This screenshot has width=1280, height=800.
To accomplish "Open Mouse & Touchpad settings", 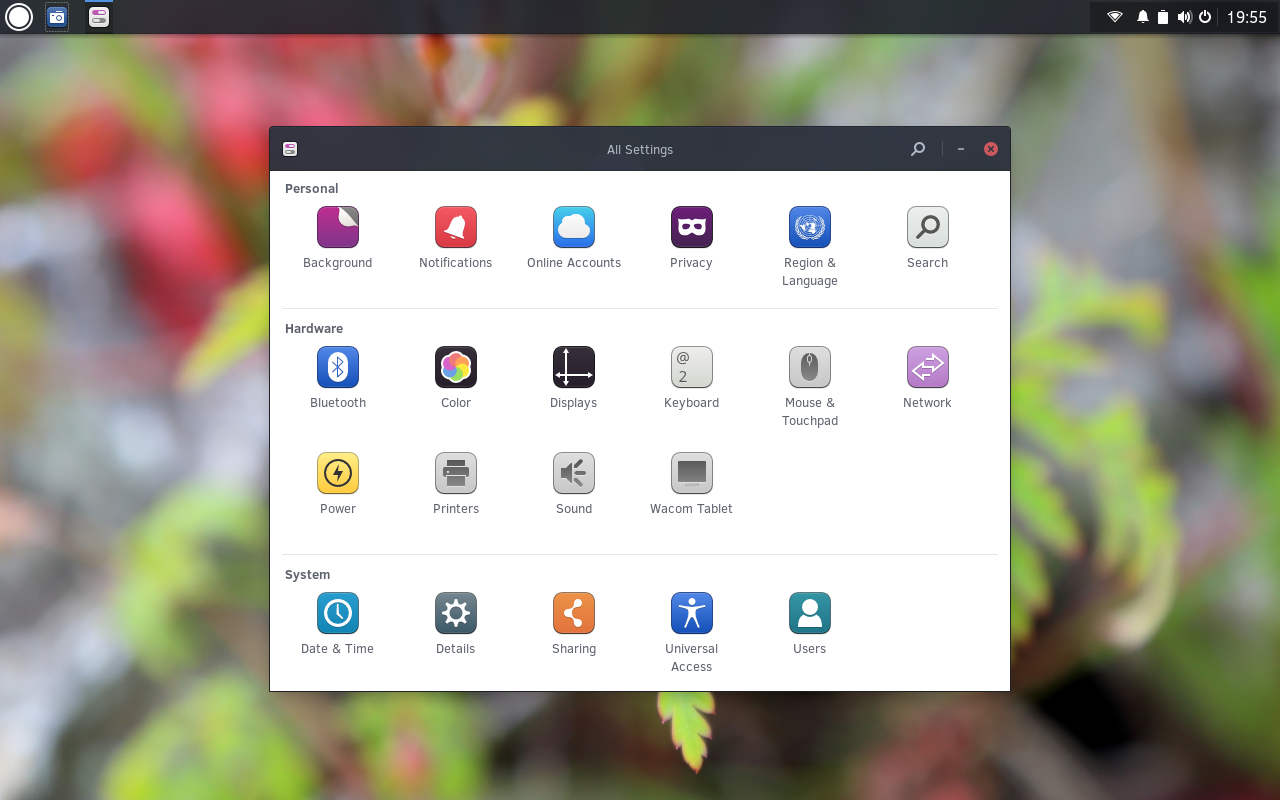I will (x=809, y=367).
